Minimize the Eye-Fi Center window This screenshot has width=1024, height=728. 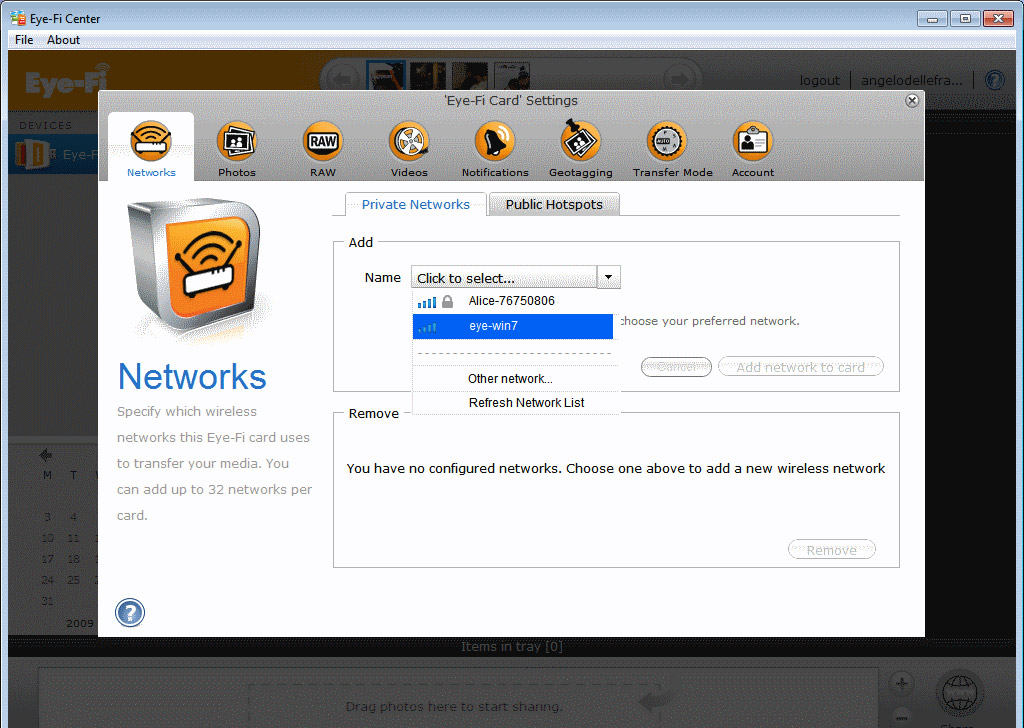(x=932, y=19)
